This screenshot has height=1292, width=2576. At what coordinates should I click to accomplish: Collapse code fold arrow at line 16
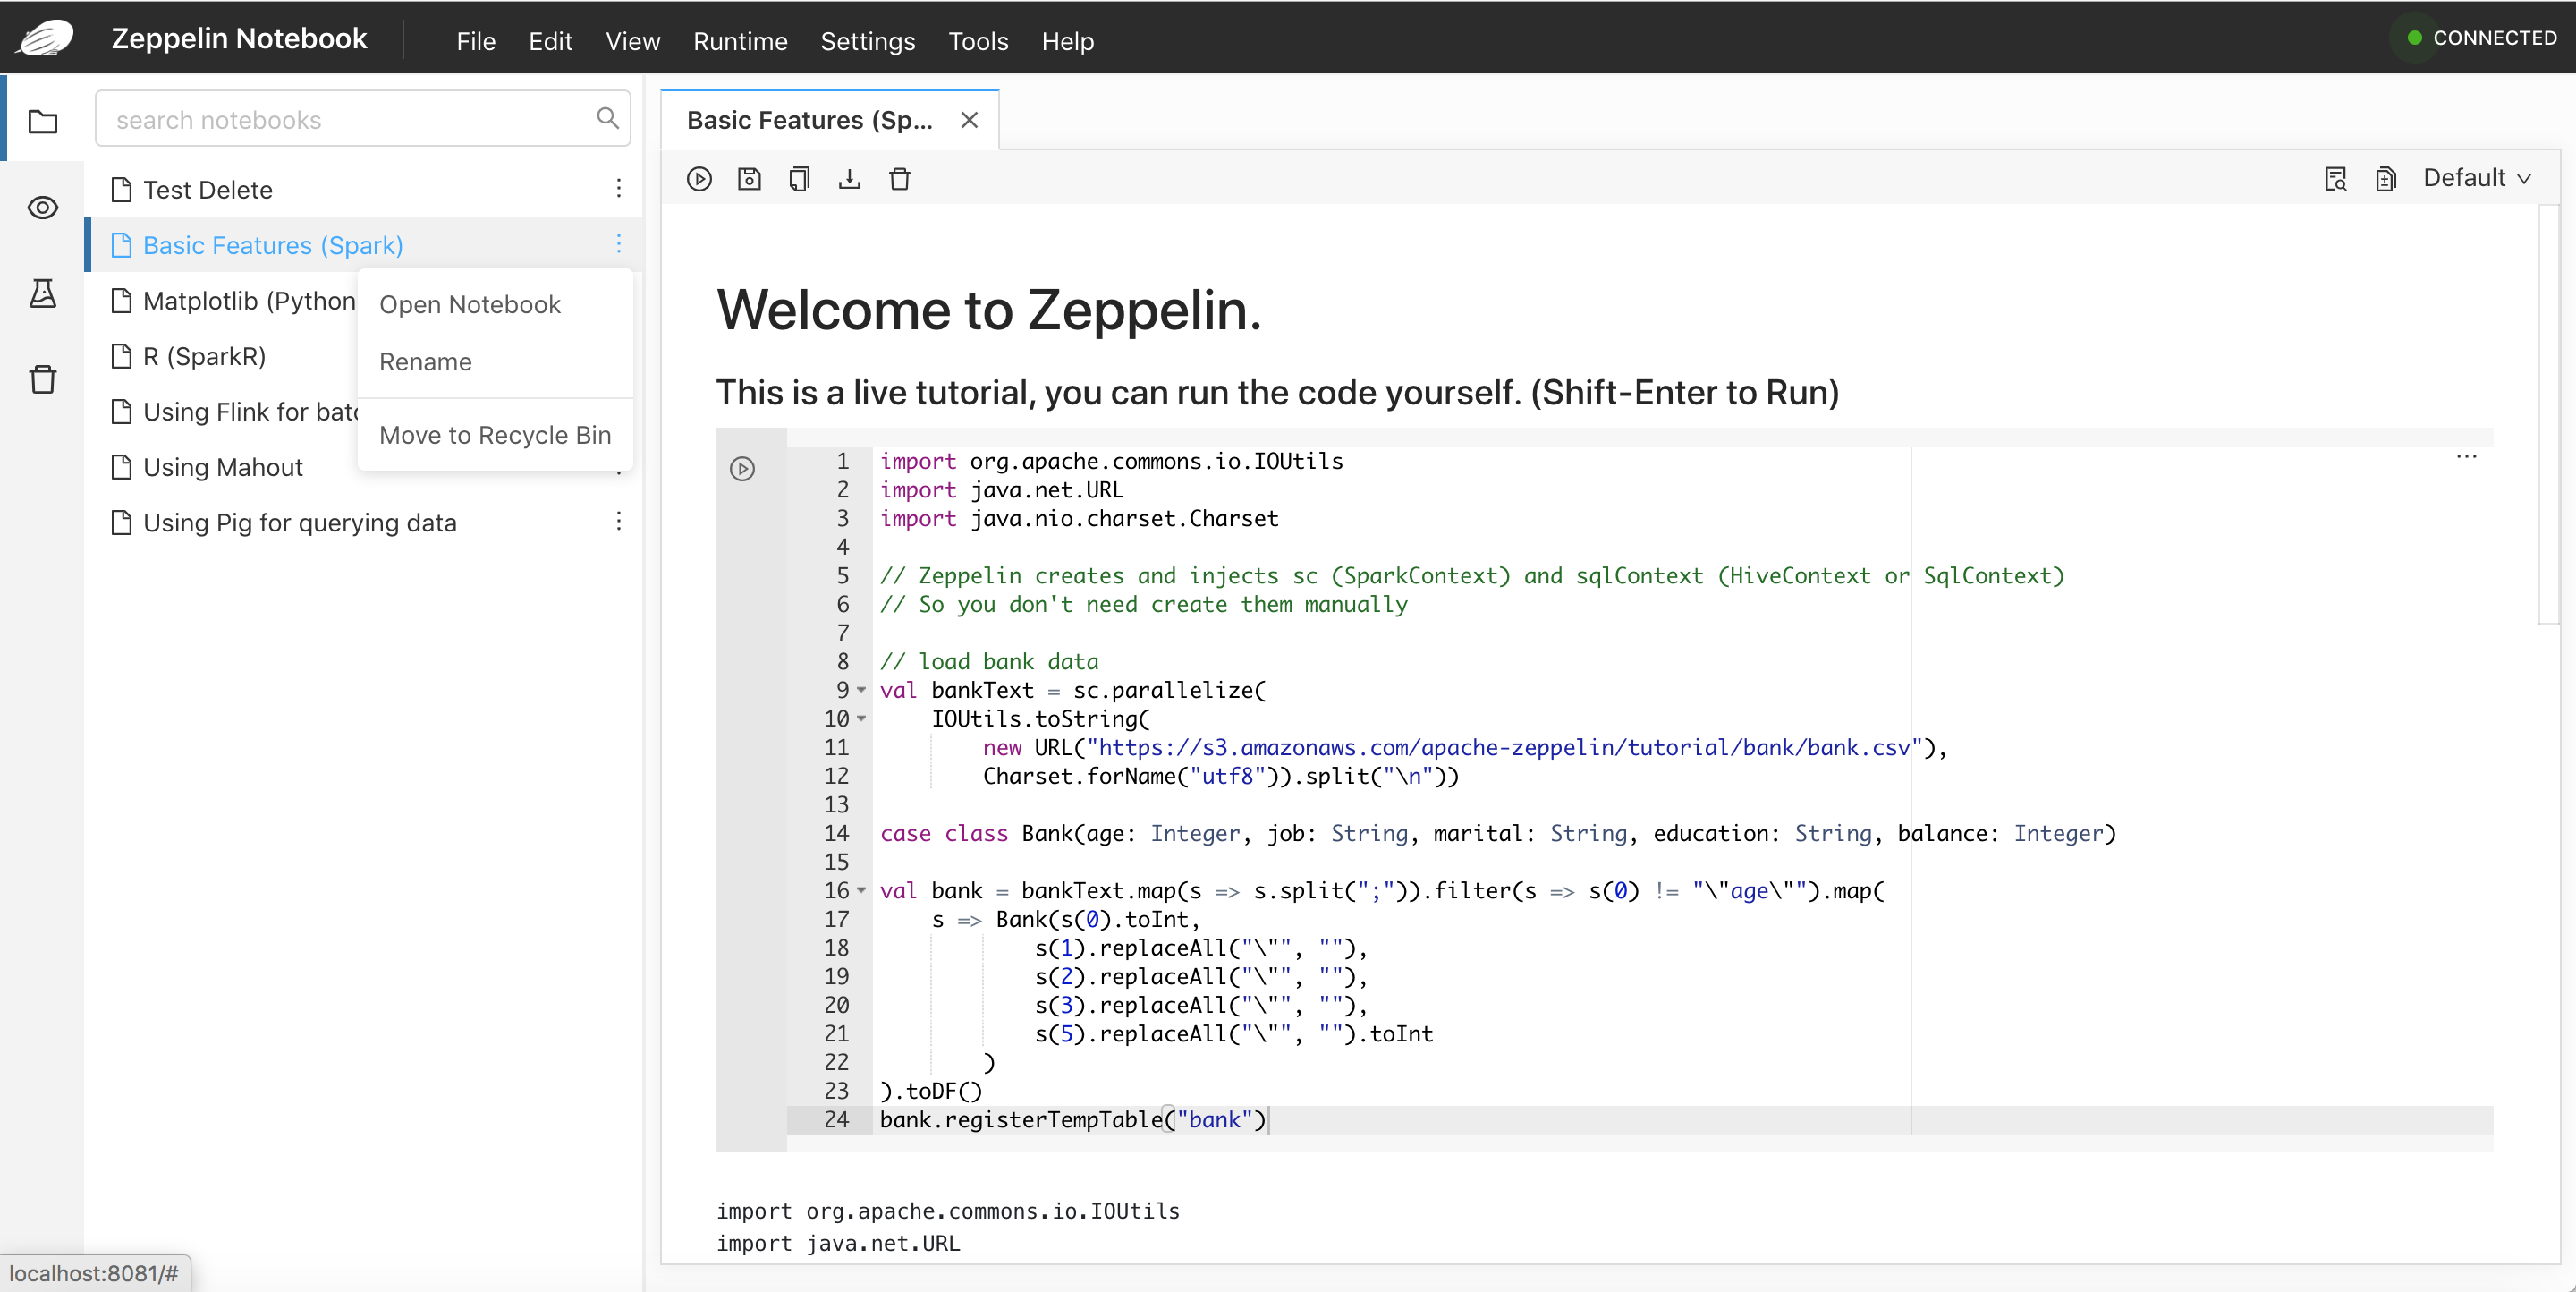pos(861,890)
